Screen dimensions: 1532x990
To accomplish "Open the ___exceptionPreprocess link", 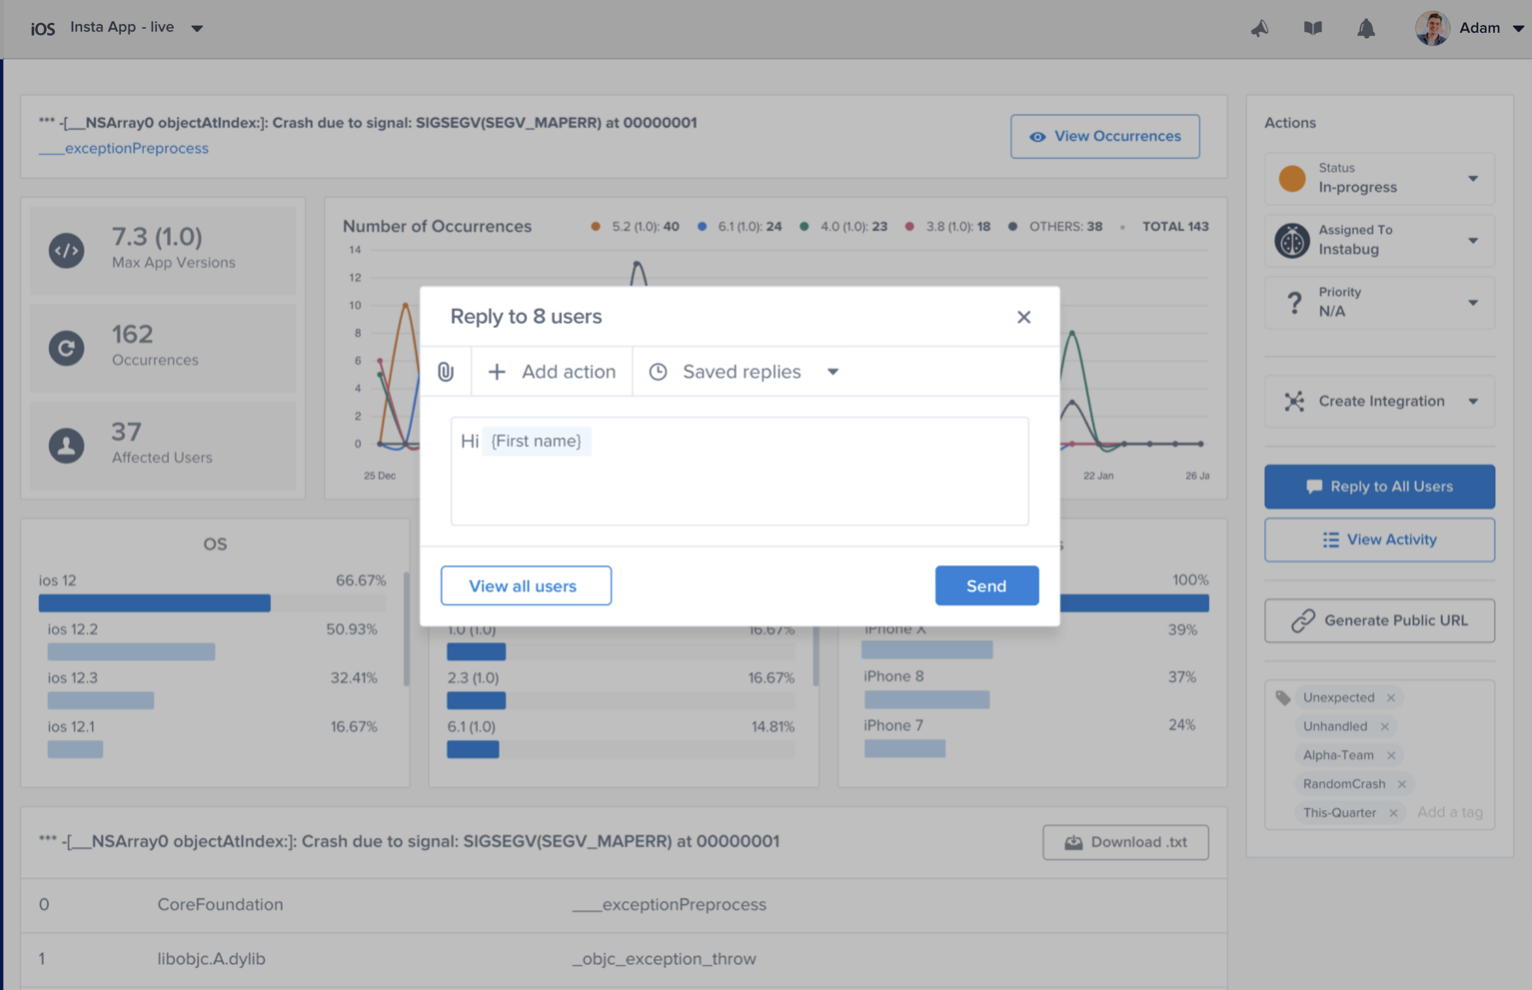I will (x=124, y=148).
